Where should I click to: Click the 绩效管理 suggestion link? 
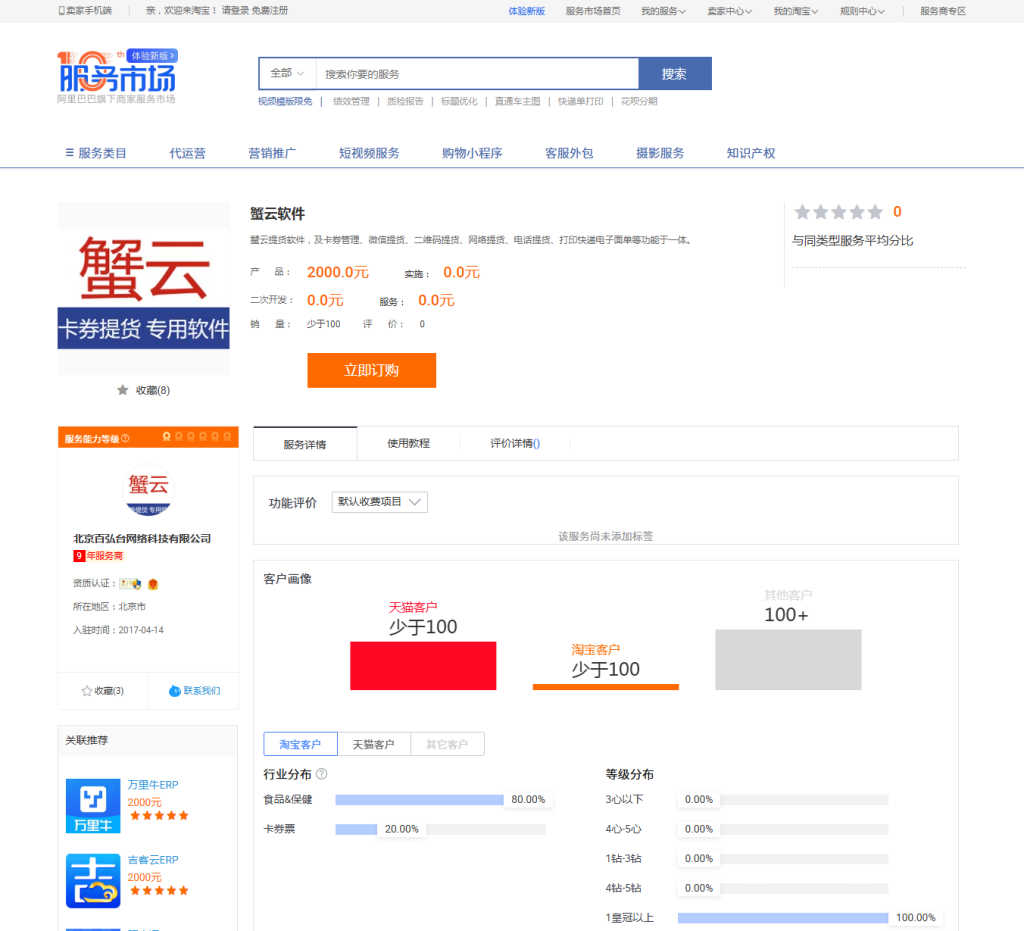351,101
